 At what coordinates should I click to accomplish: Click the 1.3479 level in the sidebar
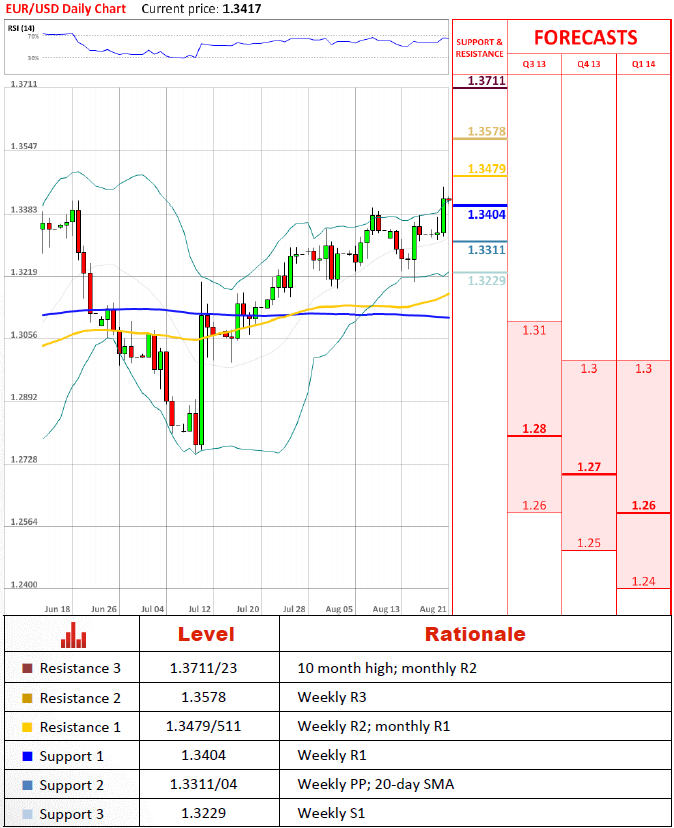point(486,169)
